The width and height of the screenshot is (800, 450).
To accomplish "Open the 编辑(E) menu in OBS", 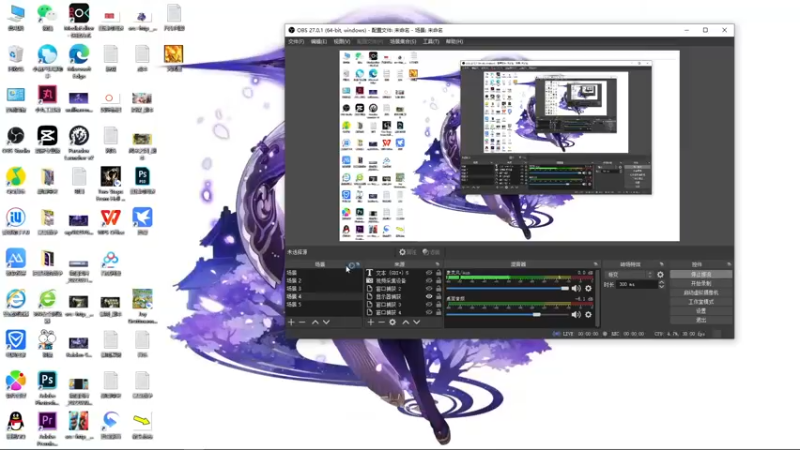I will pos(319,41).
